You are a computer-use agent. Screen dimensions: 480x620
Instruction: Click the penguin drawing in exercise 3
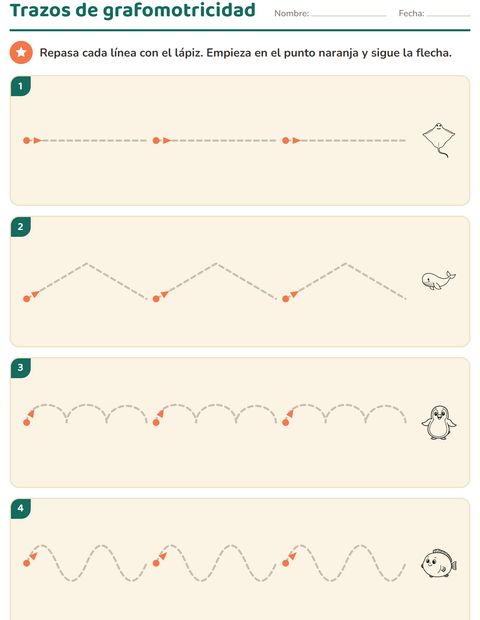click(x=439, y=423)
